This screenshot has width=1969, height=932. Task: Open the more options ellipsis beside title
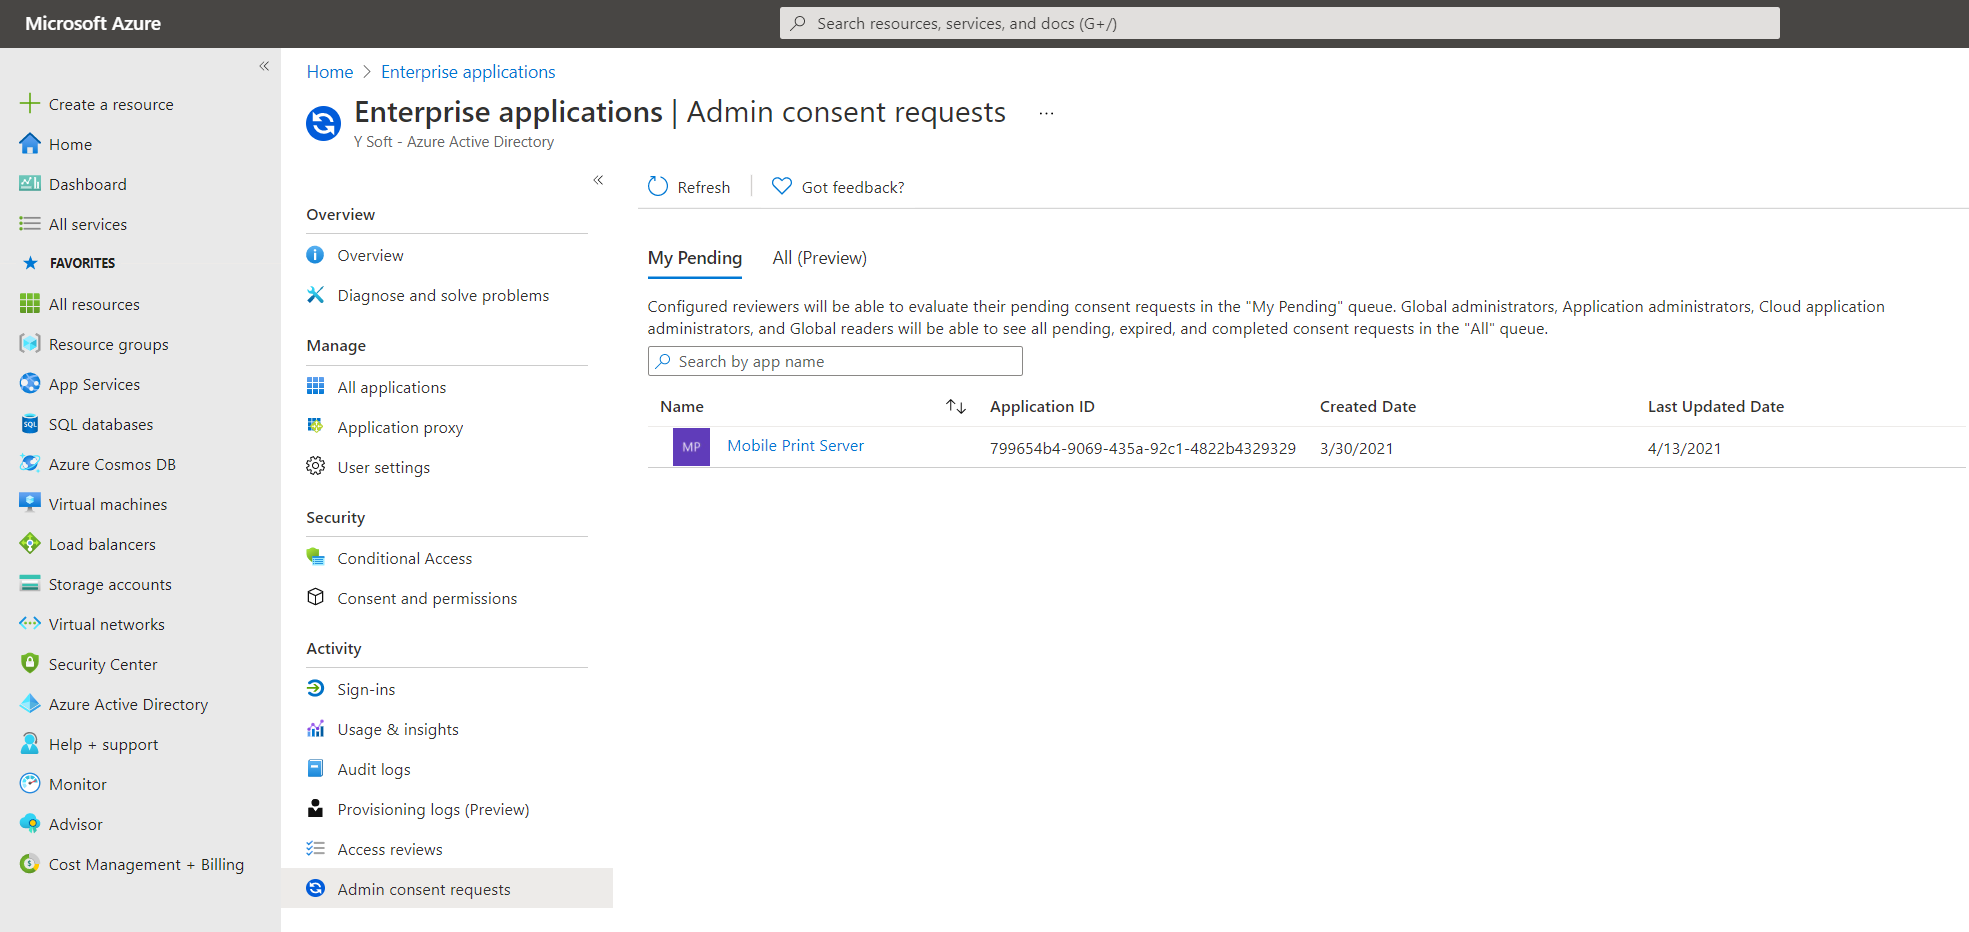[1046, 113]
